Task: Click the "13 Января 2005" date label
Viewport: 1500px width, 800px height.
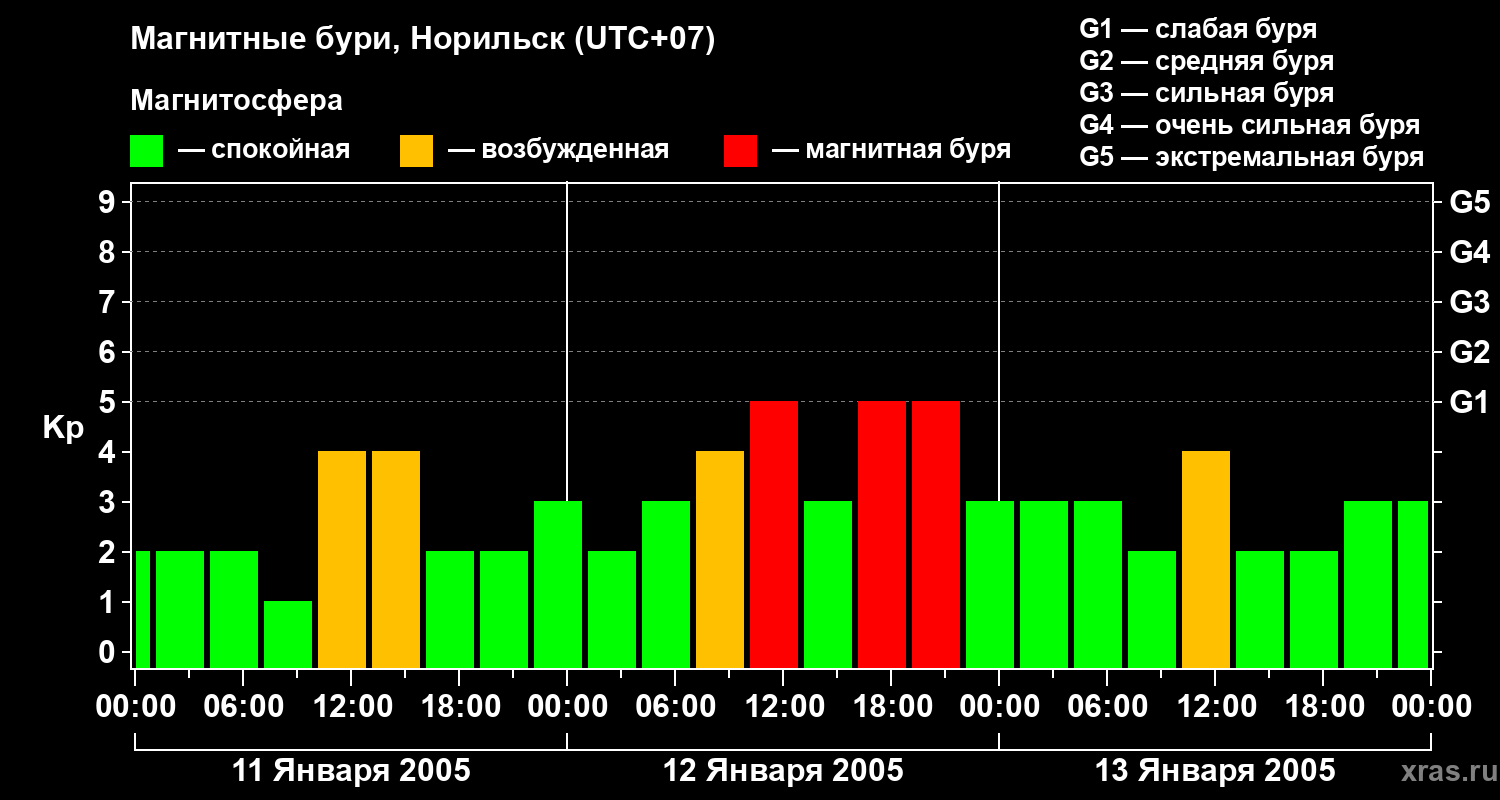Action: [x=1215, y=771]
